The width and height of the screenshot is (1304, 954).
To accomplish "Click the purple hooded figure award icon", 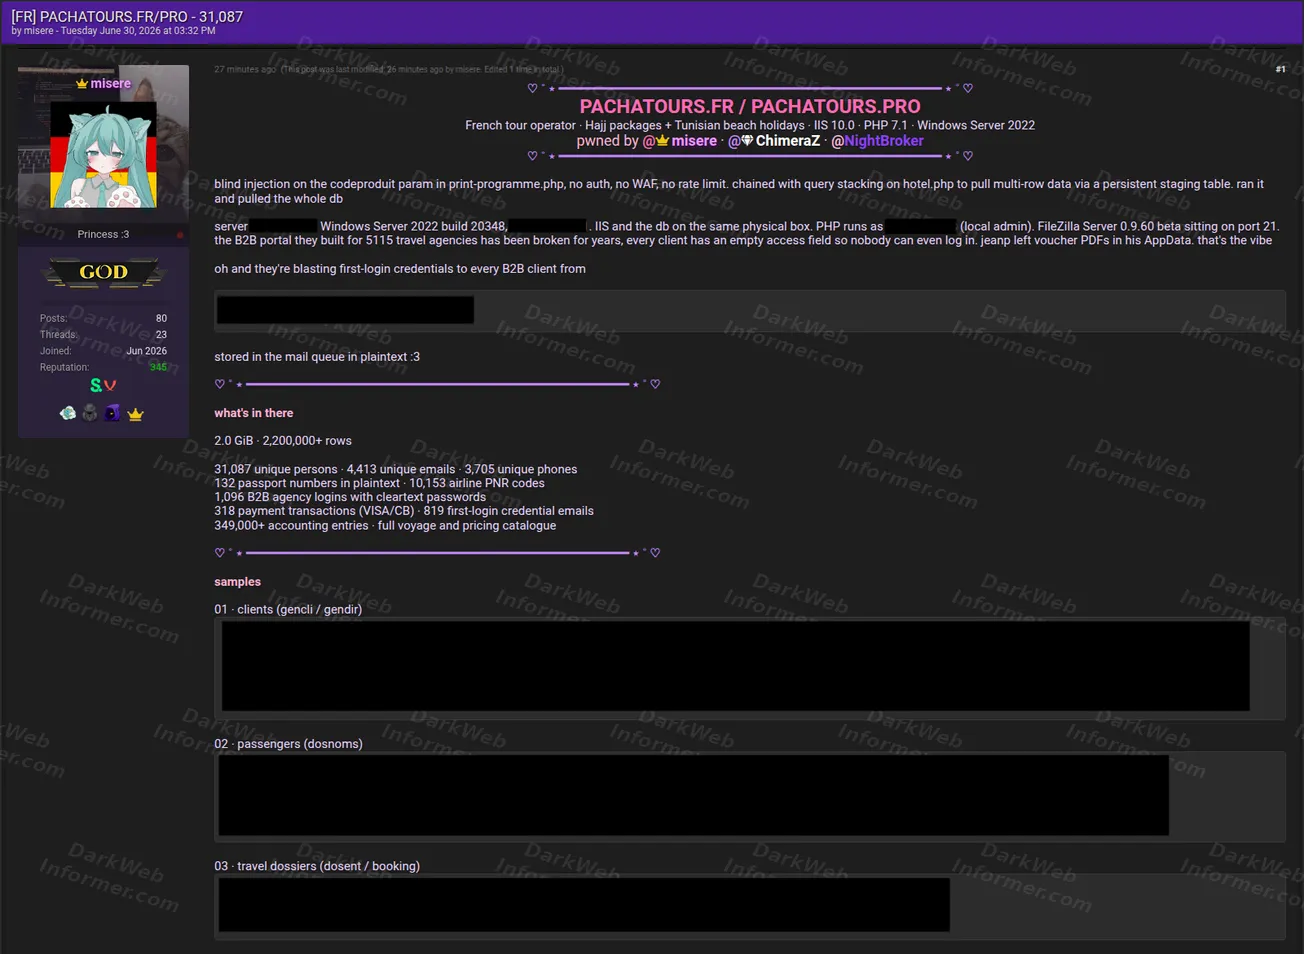I will click(112, 413).
